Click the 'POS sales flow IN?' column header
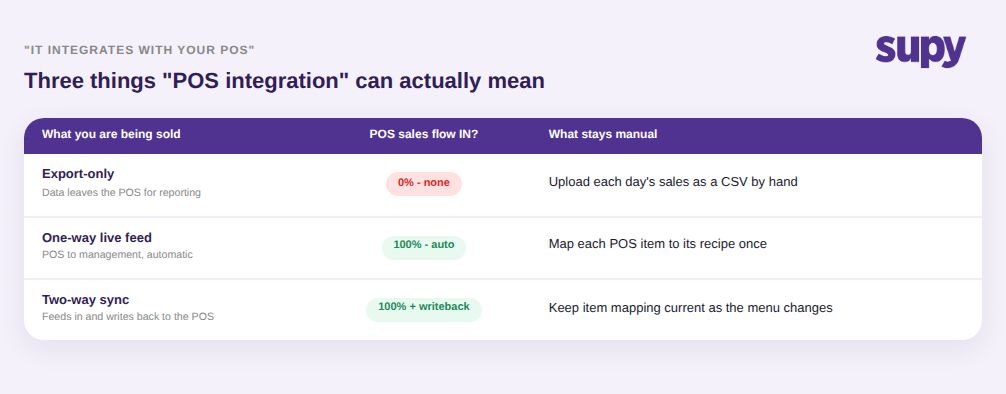The image size is (1006, 394). (423, 134)
